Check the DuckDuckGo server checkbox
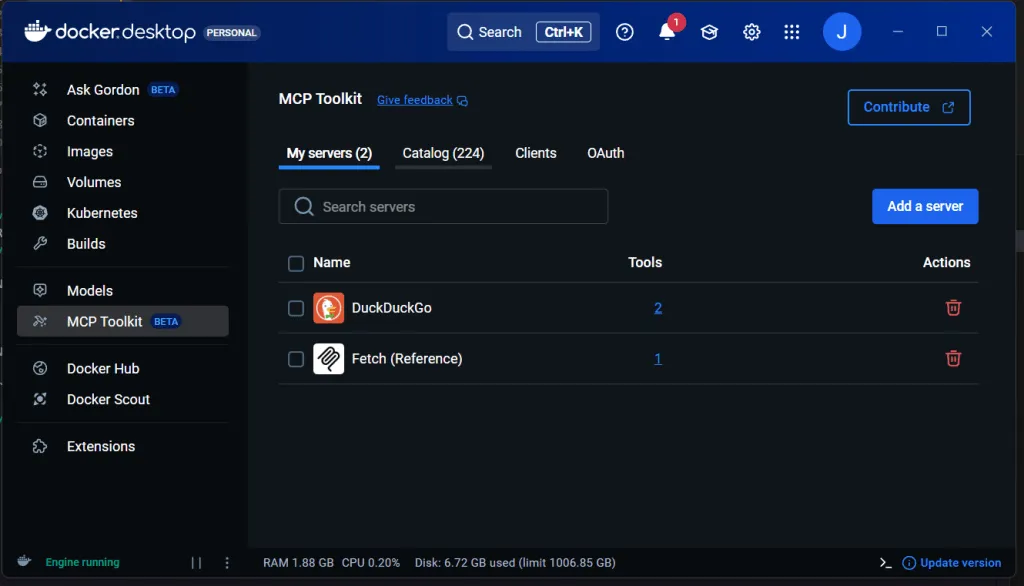This screenshot has height=586, width=1024. click(x=296, y=308)
